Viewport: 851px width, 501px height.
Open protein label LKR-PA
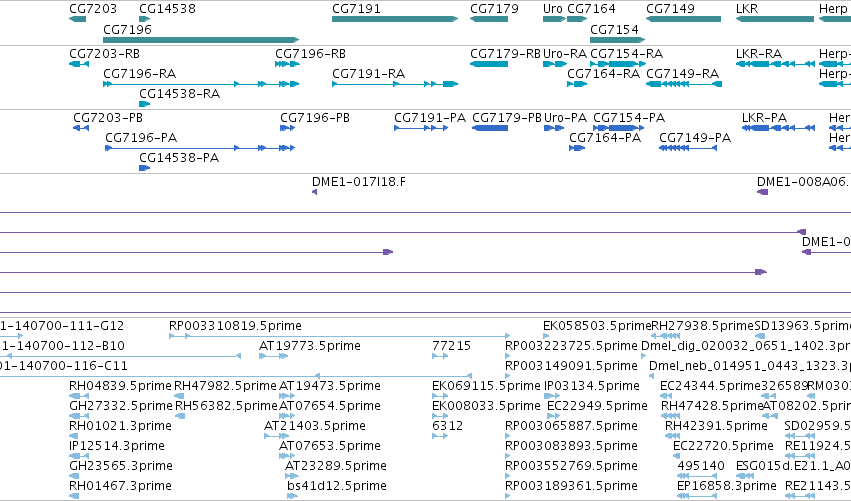pyautogui.click(x=764, y=118)
